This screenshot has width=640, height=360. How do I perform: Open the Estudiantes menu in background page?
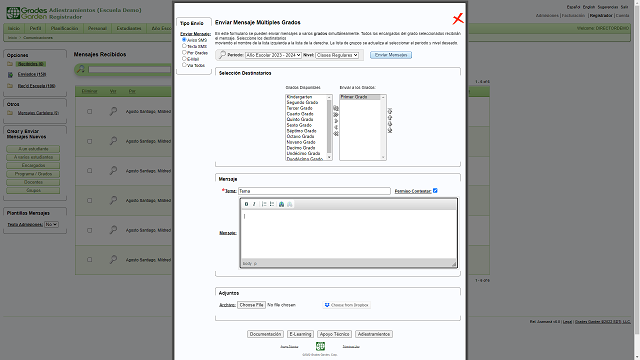tap(129, 28)
